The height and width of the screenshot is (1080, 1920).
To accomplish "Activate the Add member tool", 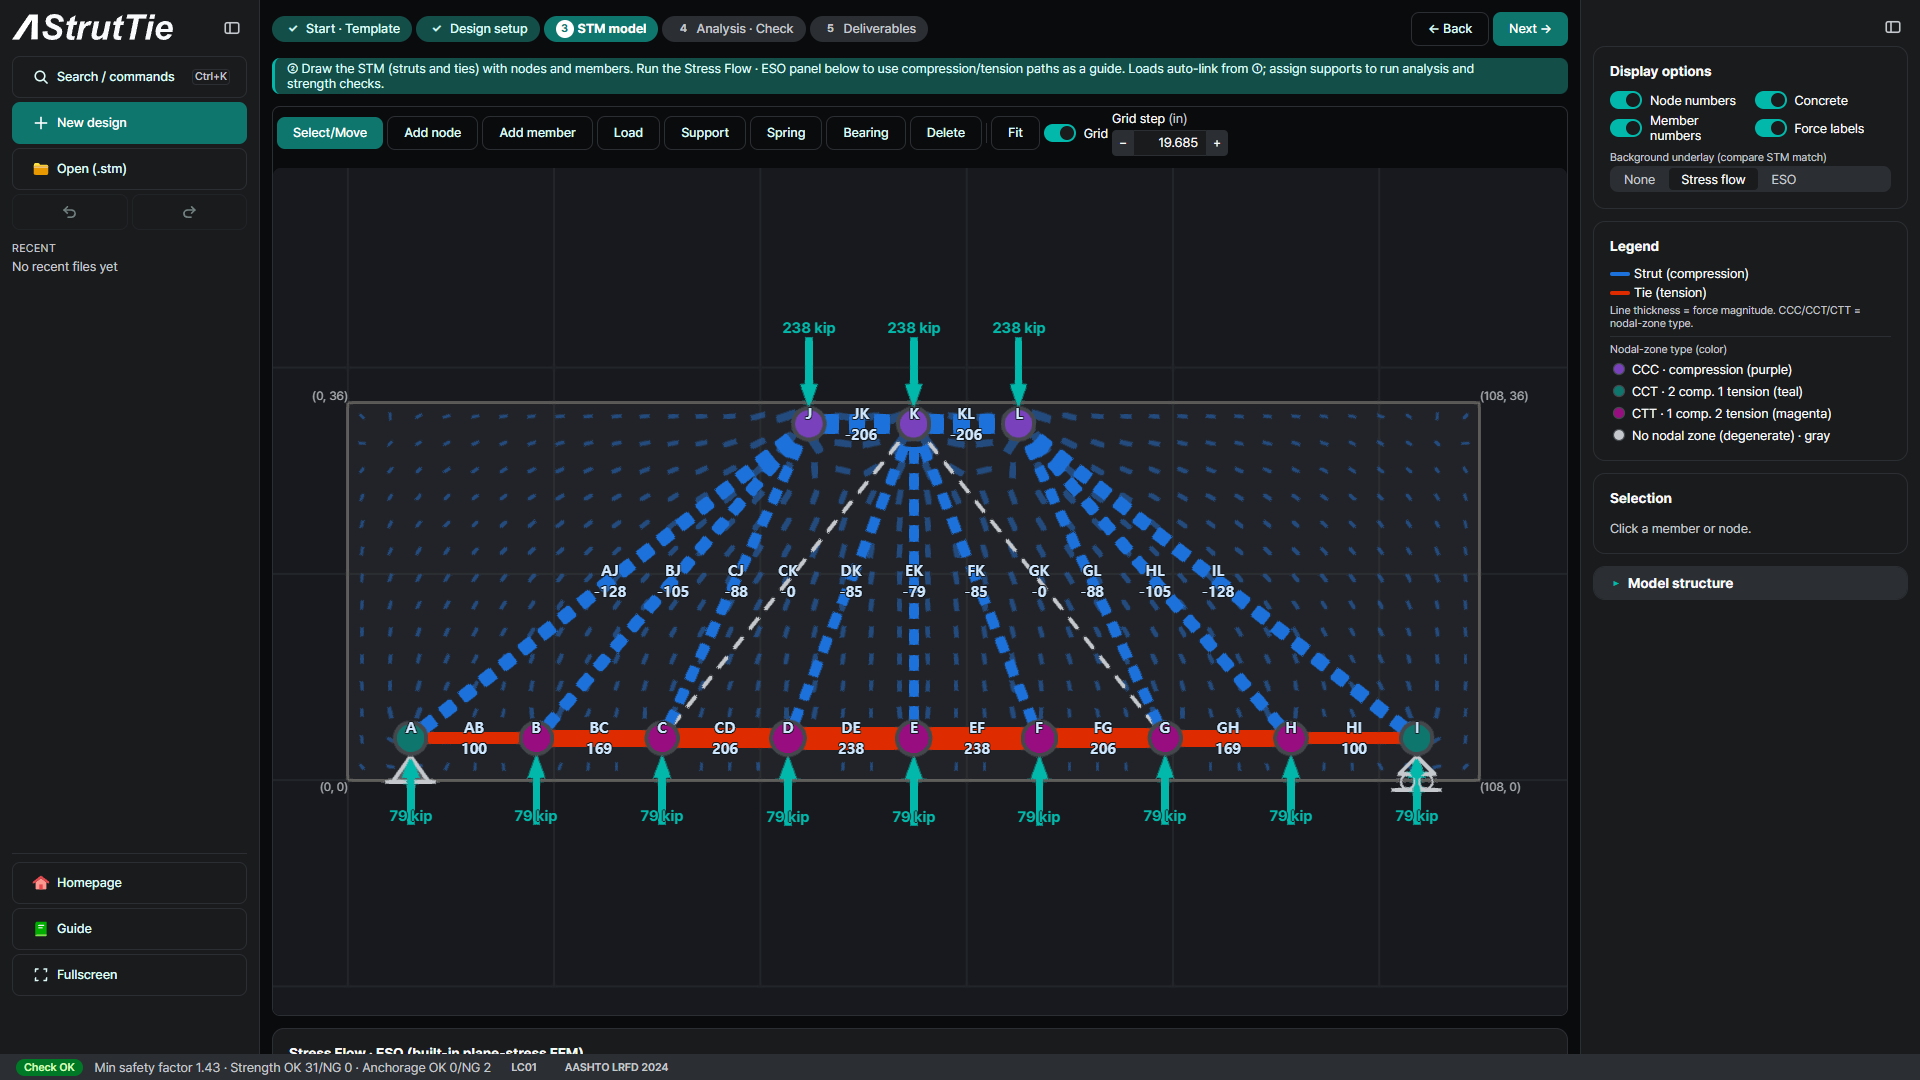I will tap(537, 133).
